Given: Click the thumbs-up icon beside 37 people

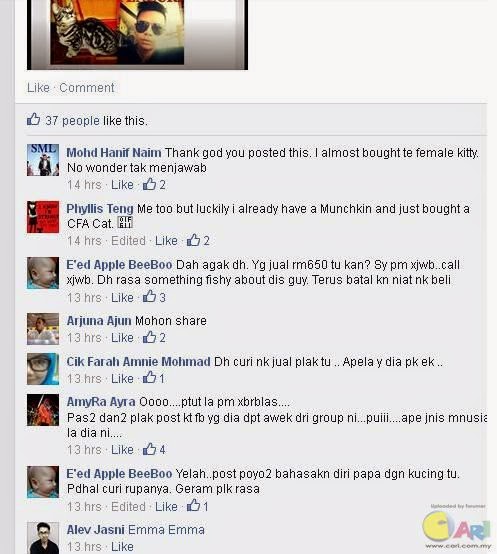Looking at the screenshot, I should (34, 119).
